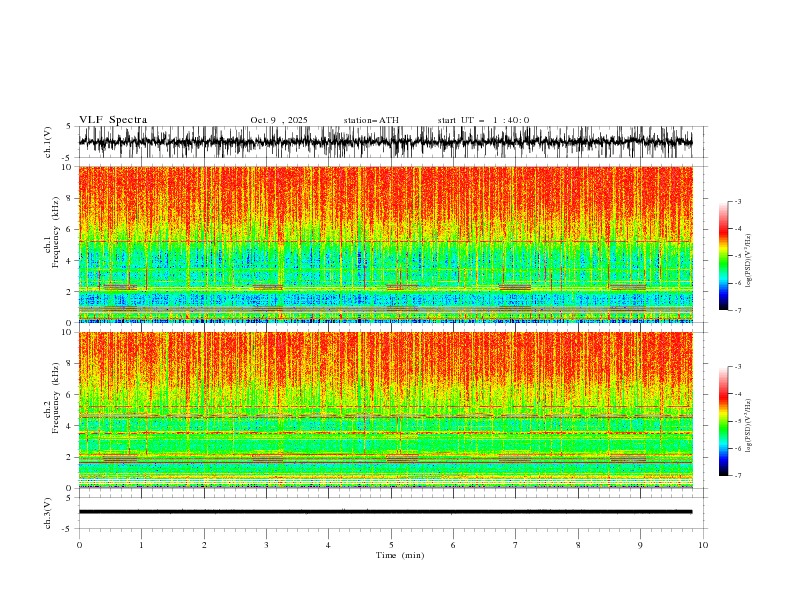792x612 pixels.
Task: Click the "-3" label on upper color bar
Action: (x=737, y=201)
